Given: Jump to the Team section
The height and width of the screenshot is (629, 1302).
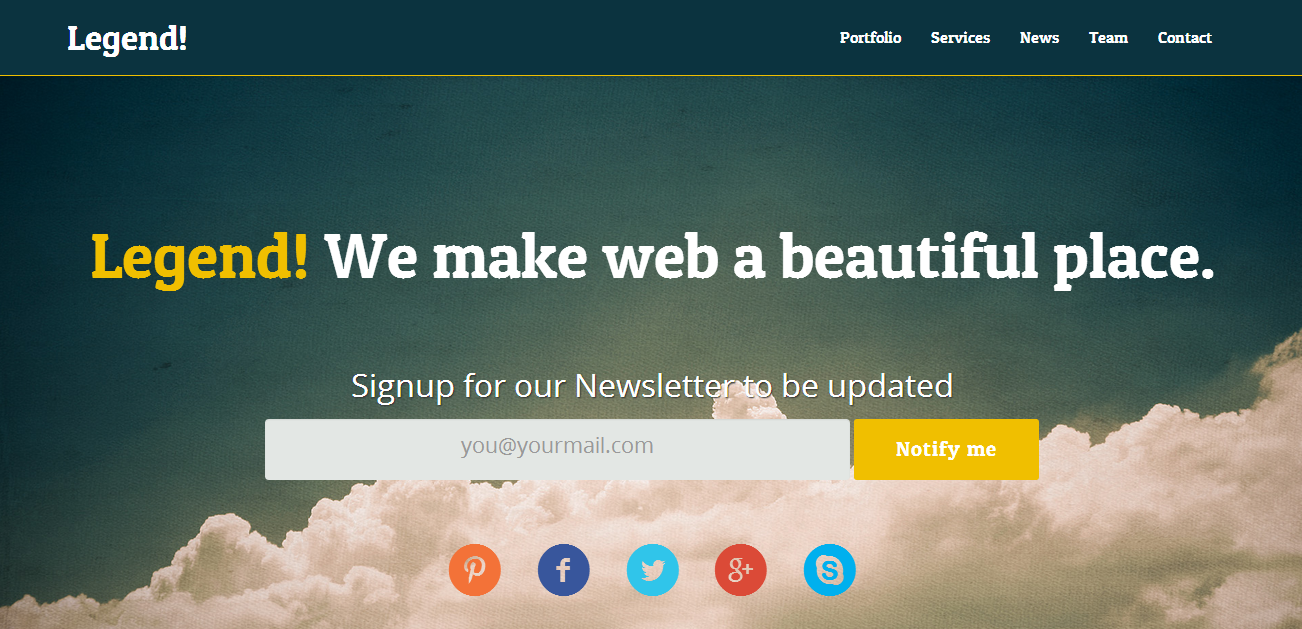Looking at the screenshot, I should point(1108,38).
